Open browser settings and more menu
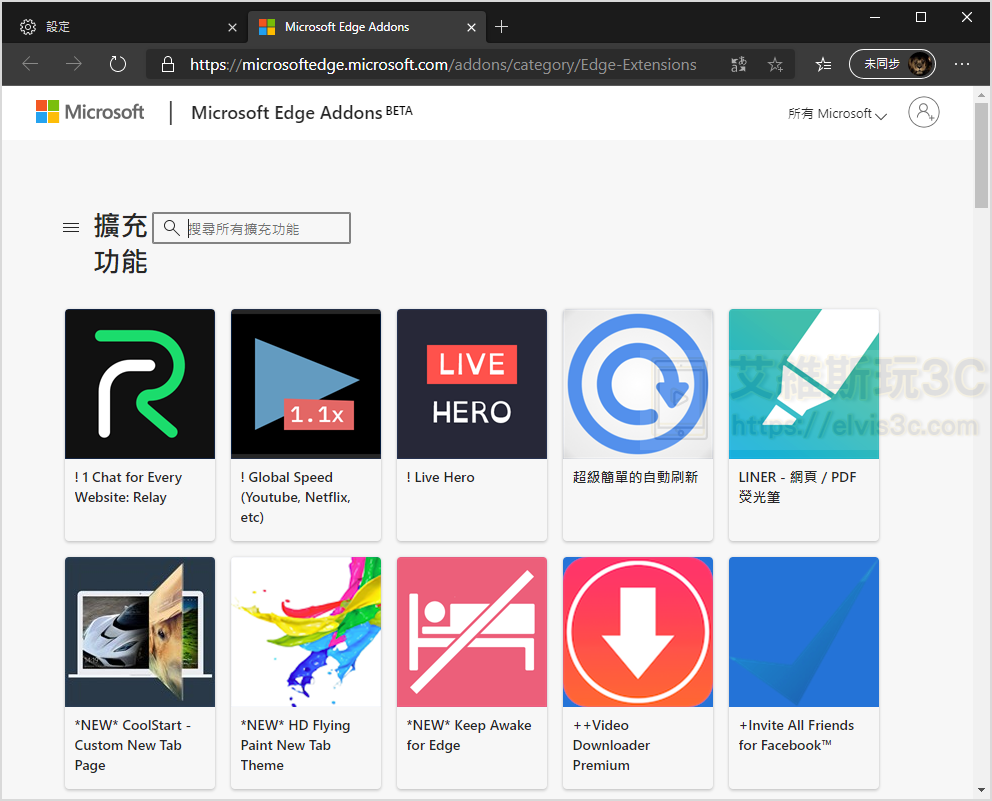The width and height of the screenshot is (992, 801). [x=962, y=65]
